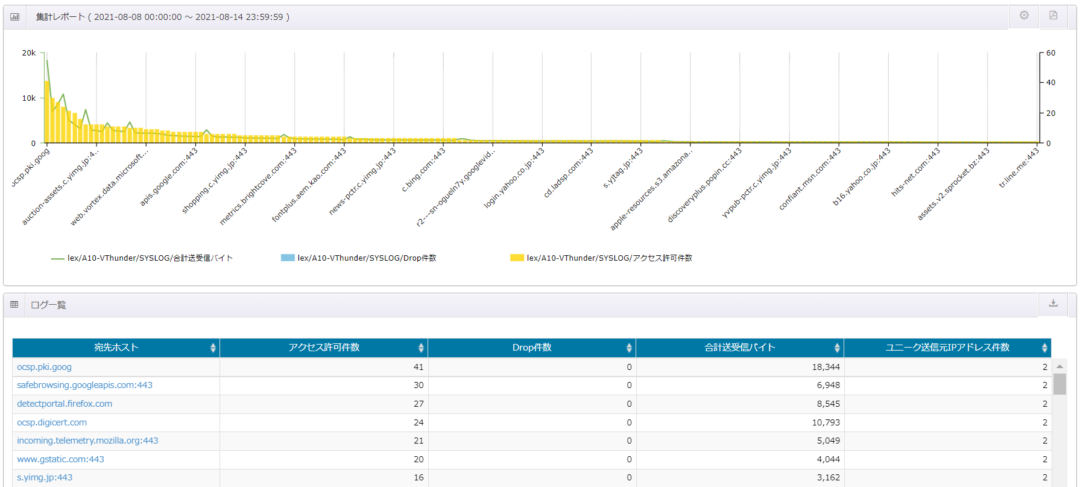The image size is (1080, 487).
Task: Click the s.yjtag.jp:443 axis label
Action: (x=622, y=168)
